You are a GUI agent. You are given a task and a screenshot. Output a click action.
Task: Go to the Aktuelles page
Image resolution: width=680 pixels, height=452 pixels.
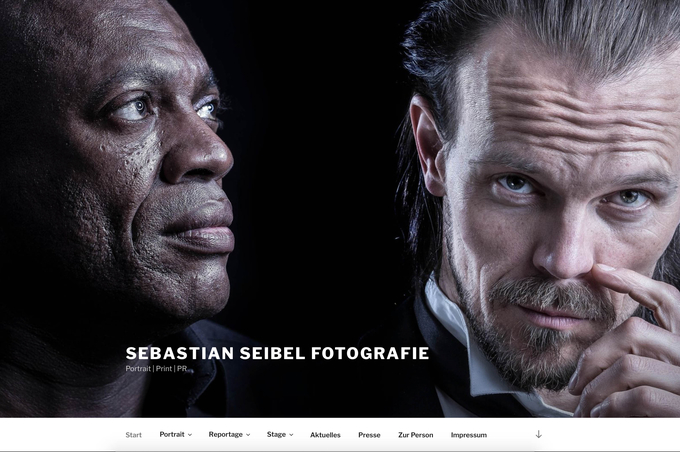pos(325,435)
